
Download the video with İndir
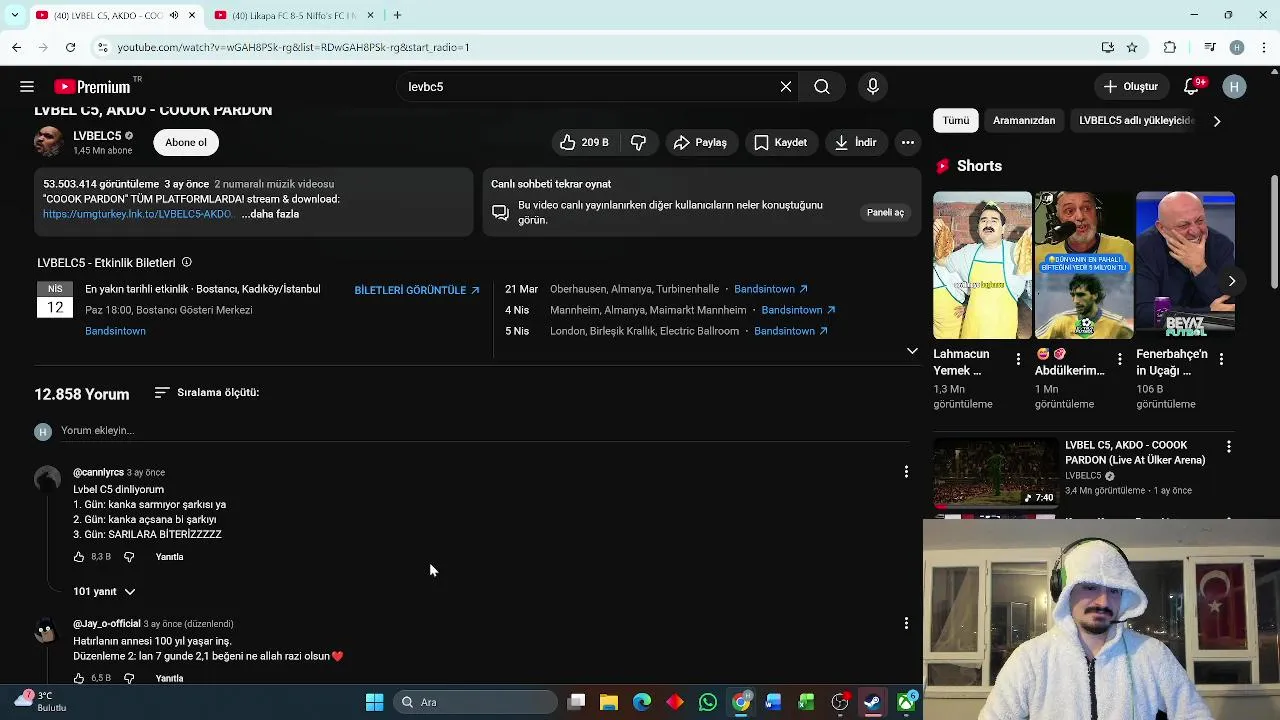pyautogui.click(x=855, y=143)
